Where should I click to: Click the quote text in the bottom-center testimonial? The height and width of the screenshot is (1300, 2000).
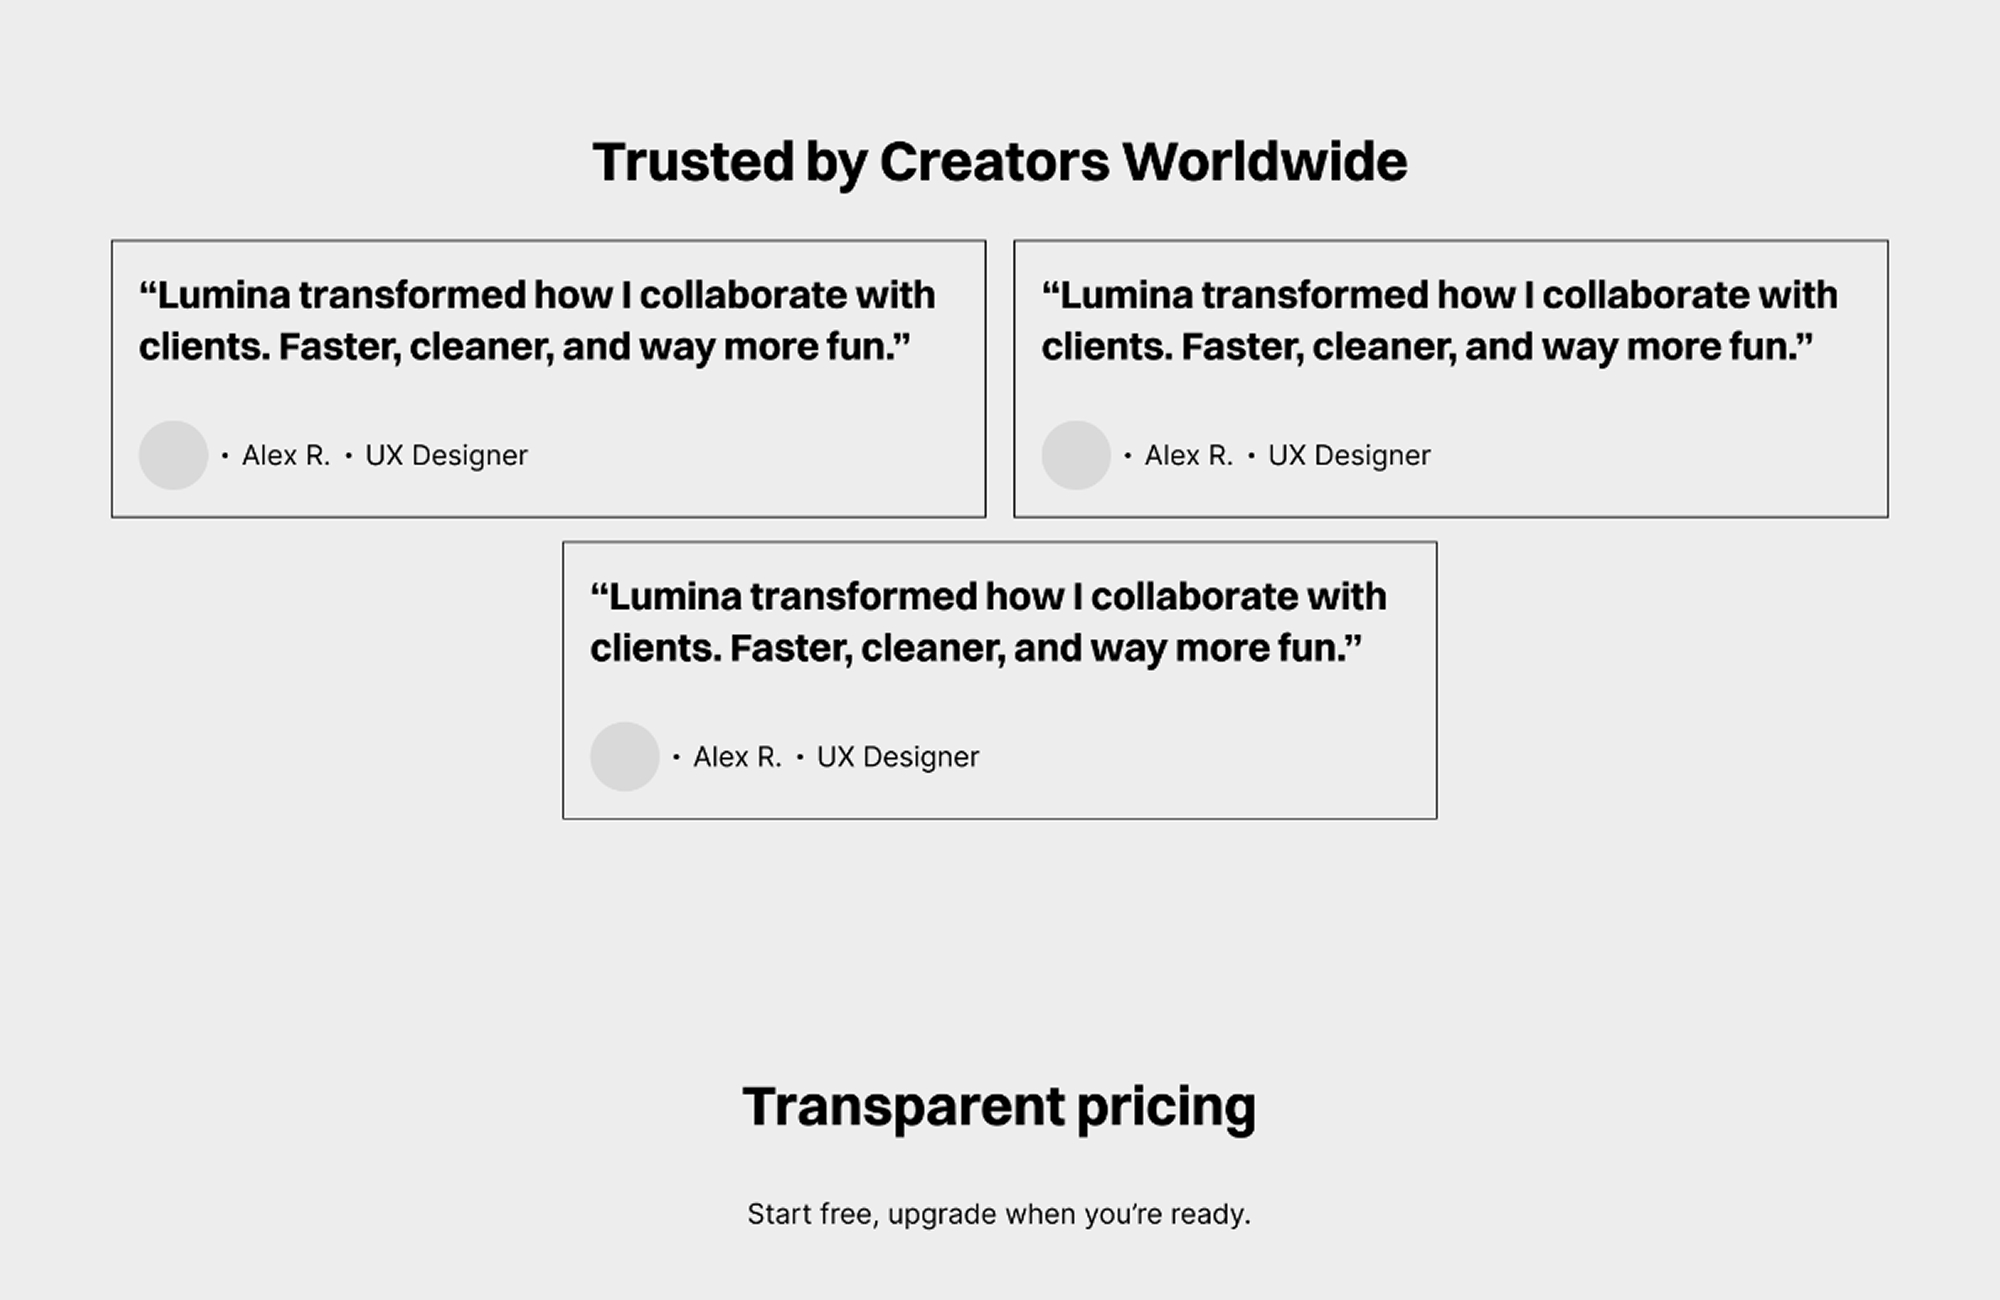point(988,622)
